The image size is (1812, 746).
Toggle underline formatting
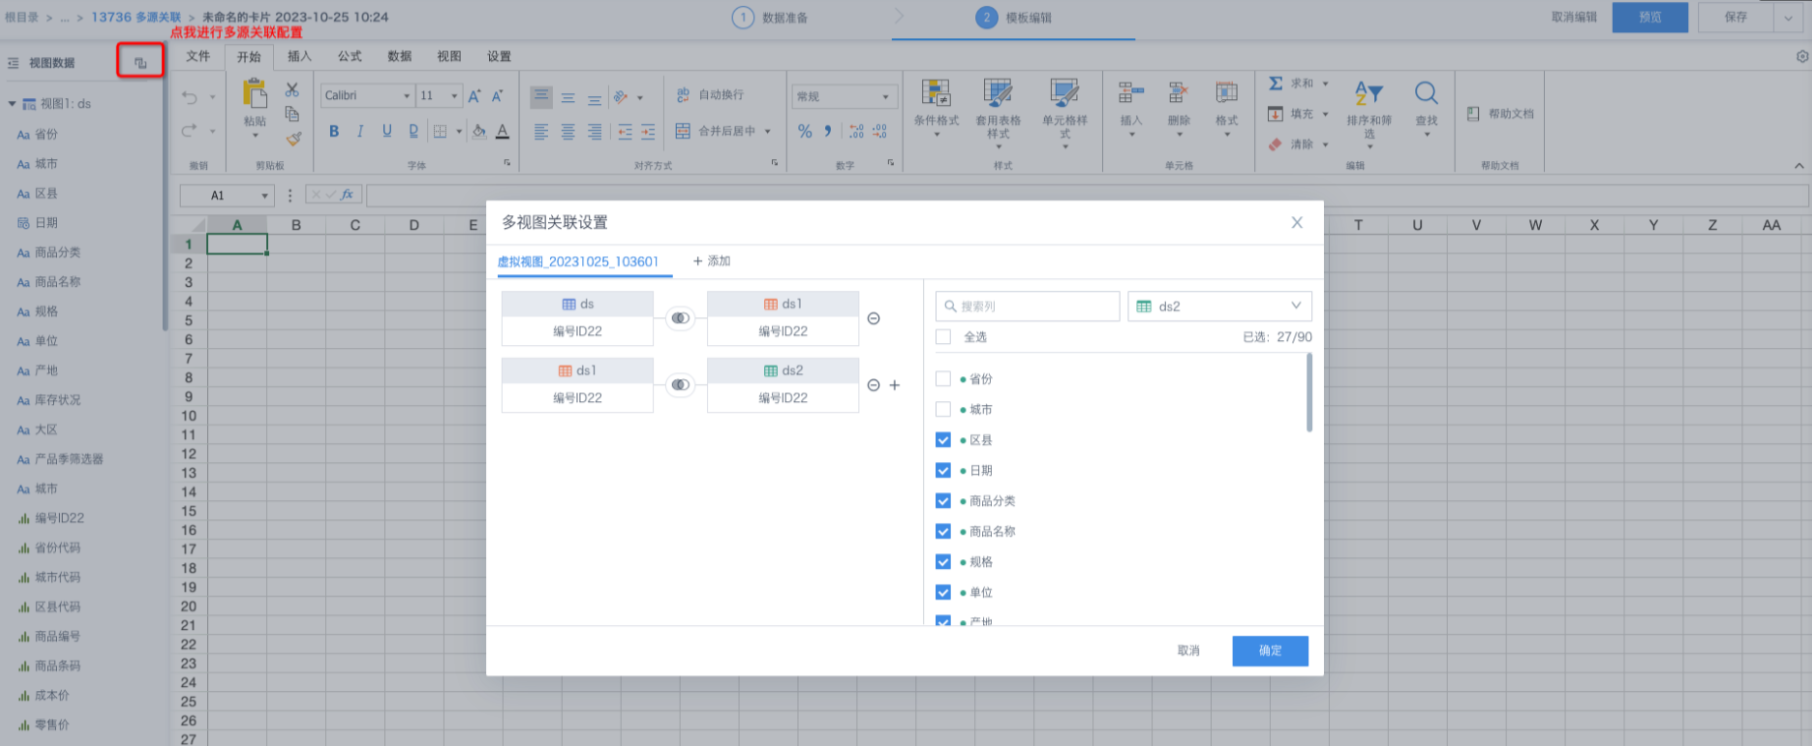387,131
